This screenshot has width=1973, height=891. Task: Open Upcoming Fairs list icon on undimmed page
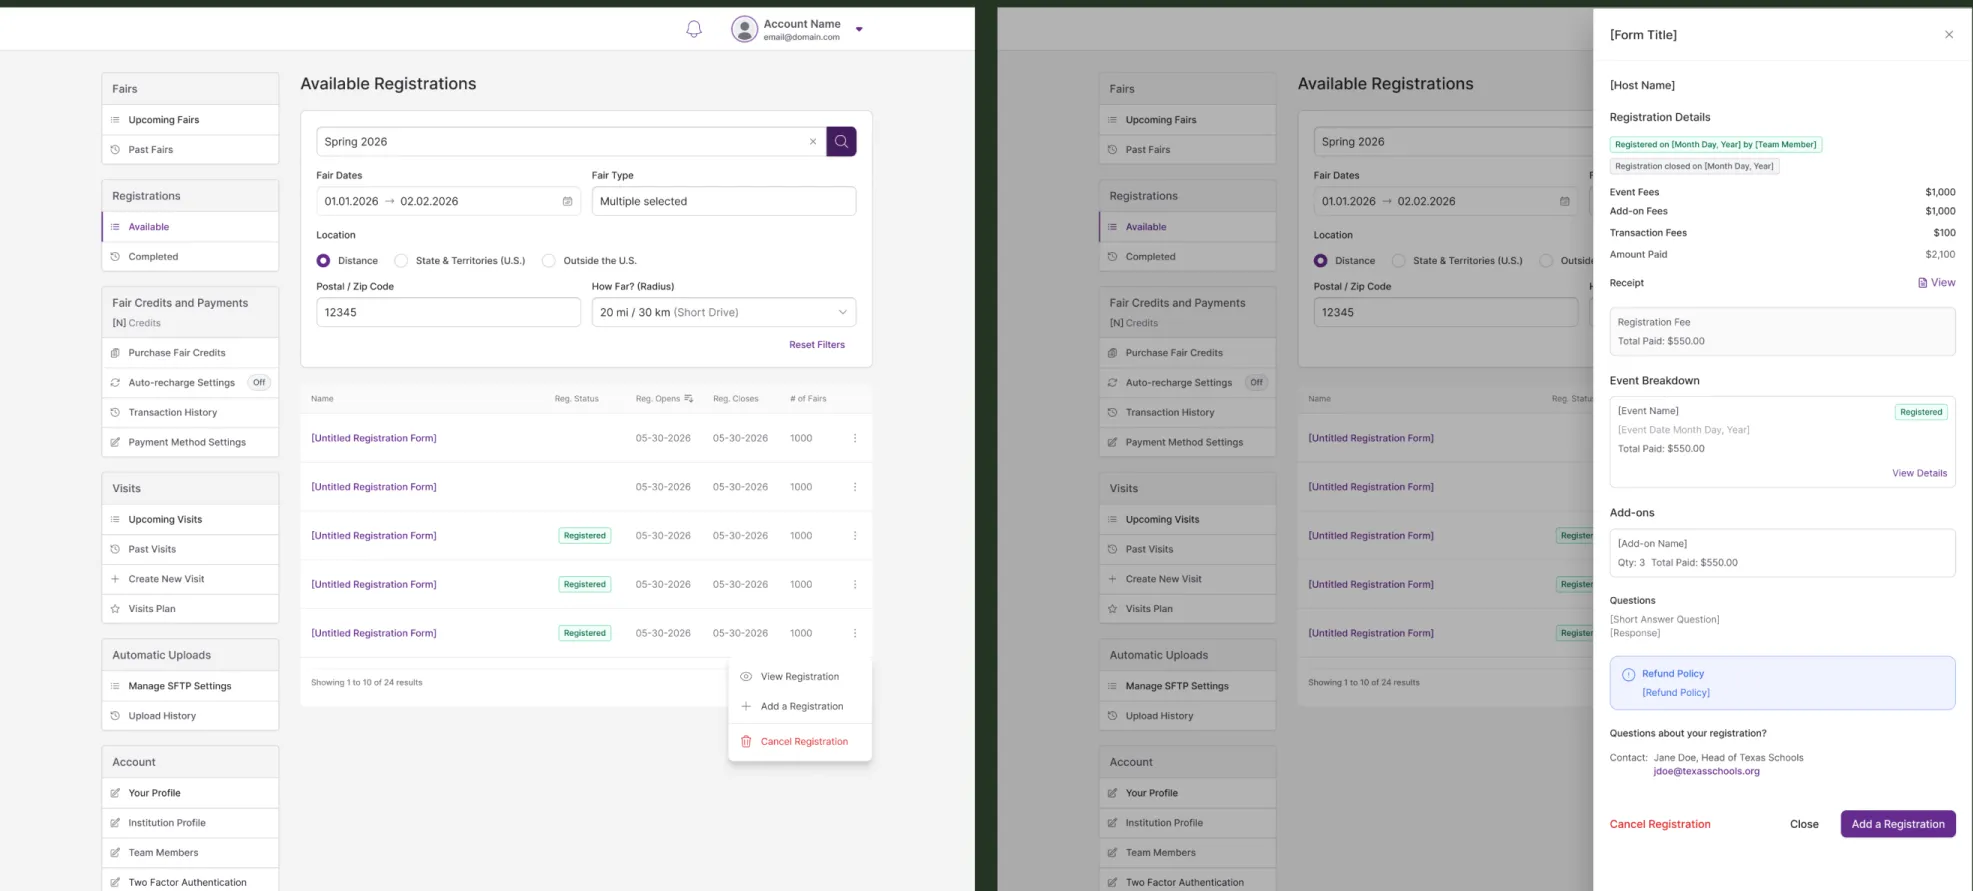115,120
